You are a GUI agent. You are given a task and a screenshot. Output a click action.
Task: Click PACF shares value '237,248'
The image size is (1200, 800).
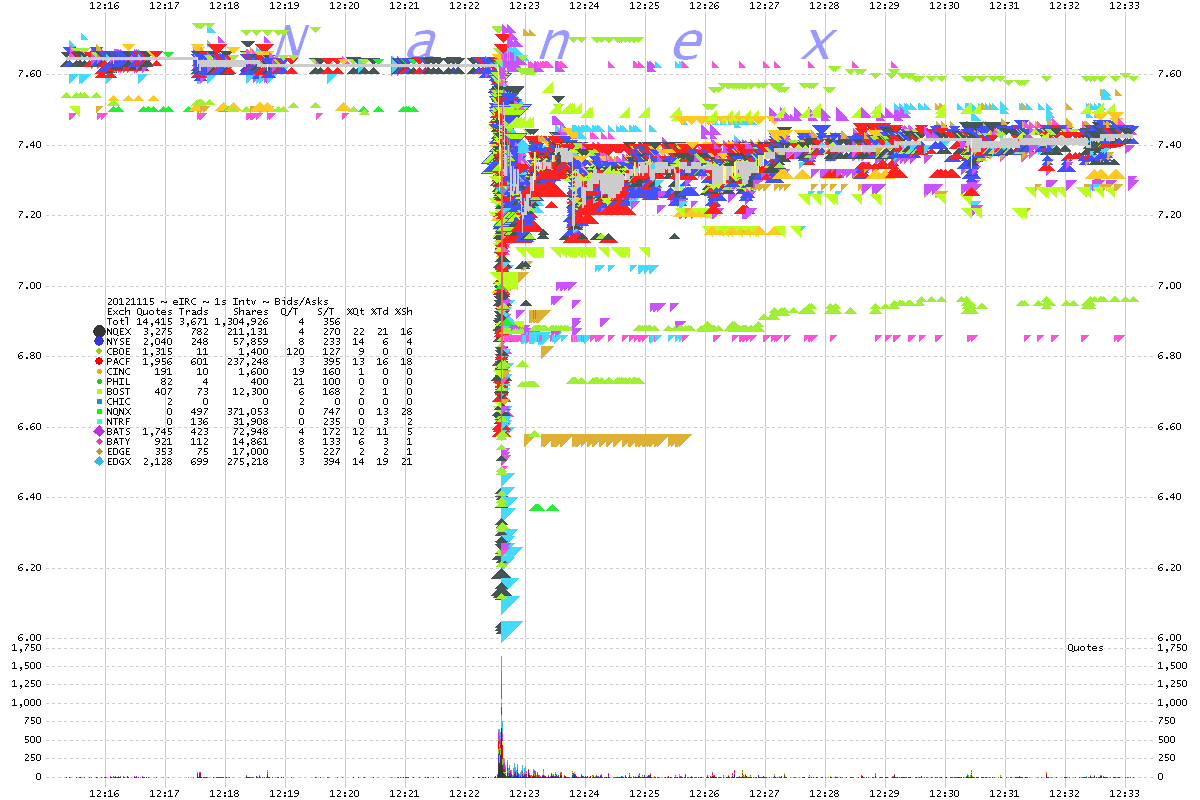coord(248,361)
